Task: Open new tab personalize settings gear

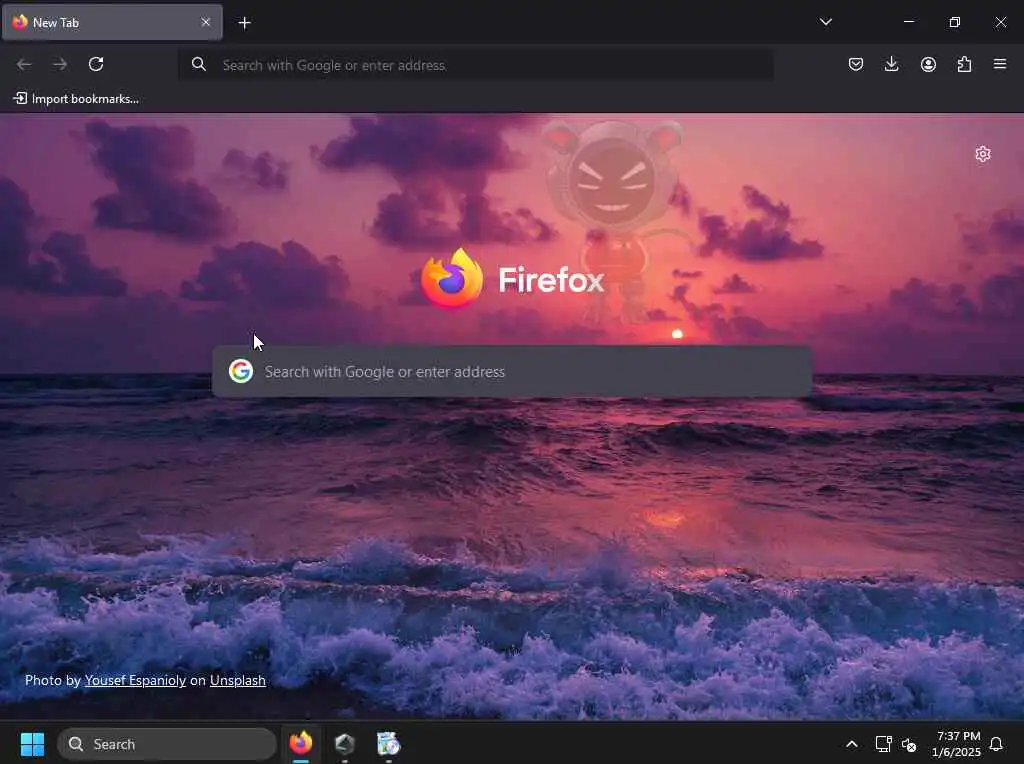Action: coord(983,154)
